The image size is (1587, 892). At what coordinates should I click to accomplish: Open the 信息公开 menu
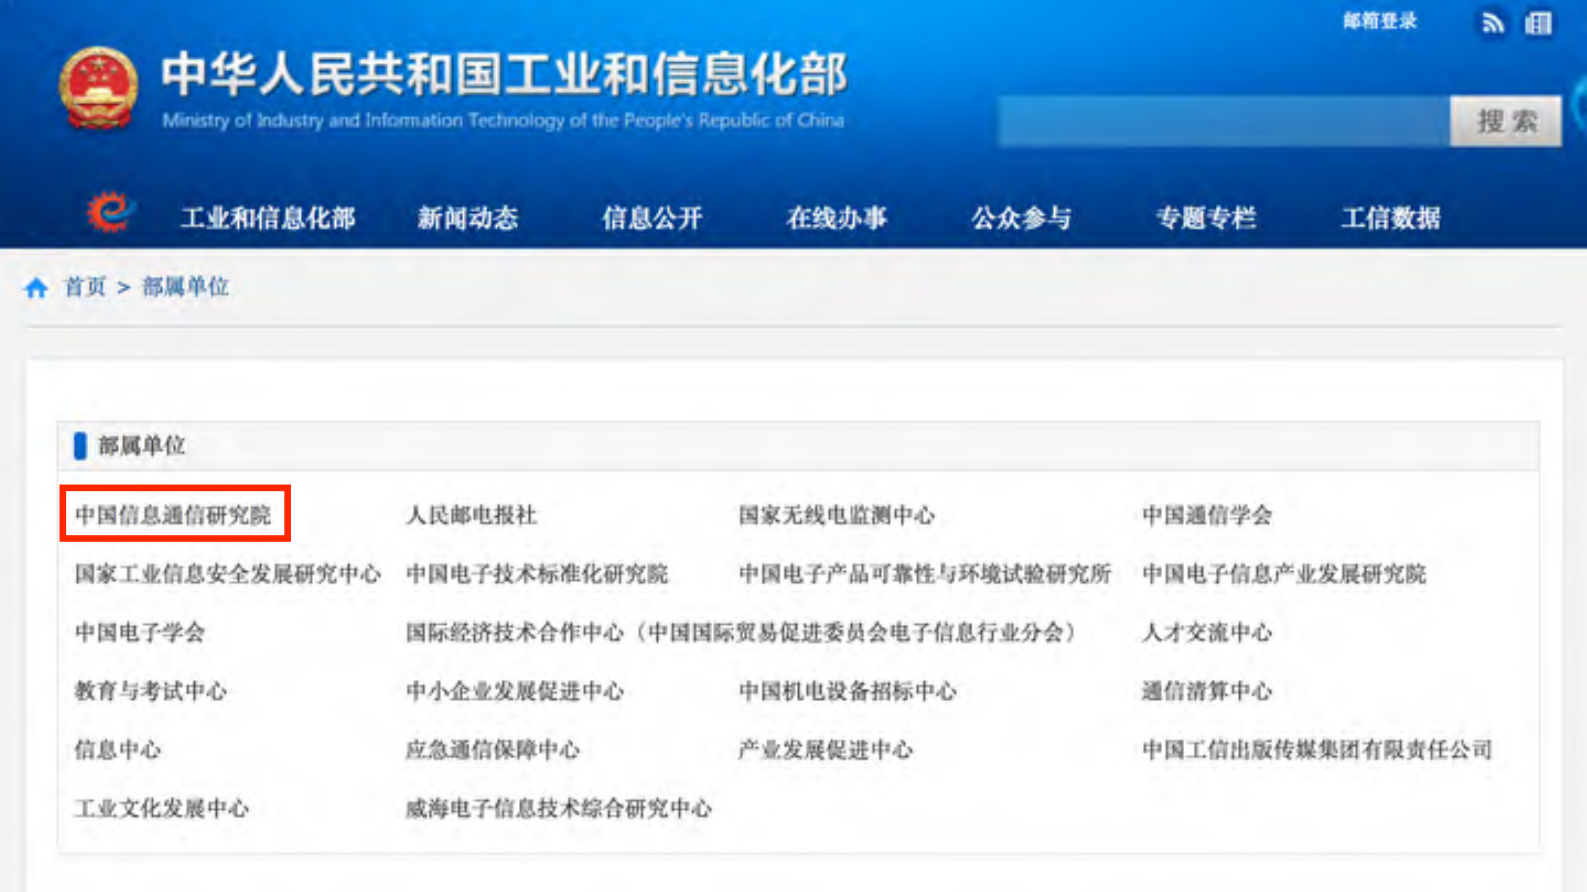652,218
